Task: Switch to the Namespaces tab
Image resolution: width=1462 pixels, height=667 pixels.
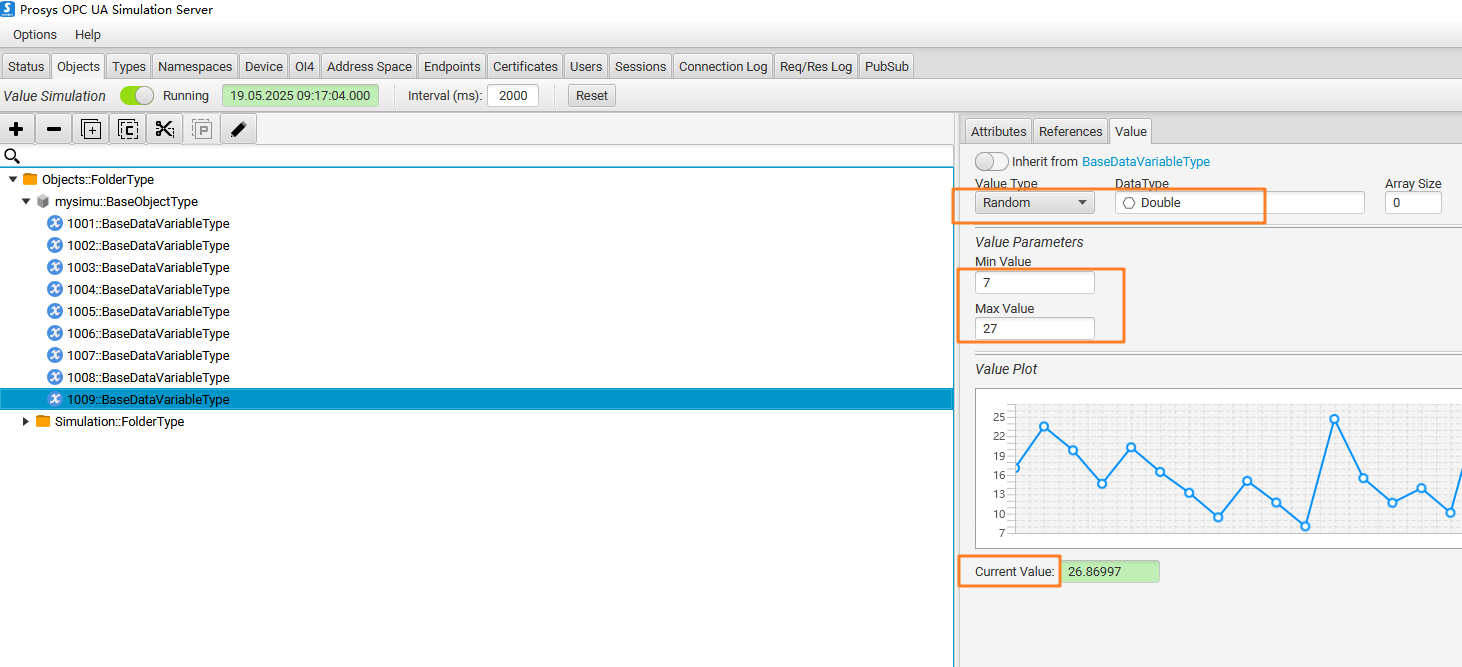Action: click(195, 66)
